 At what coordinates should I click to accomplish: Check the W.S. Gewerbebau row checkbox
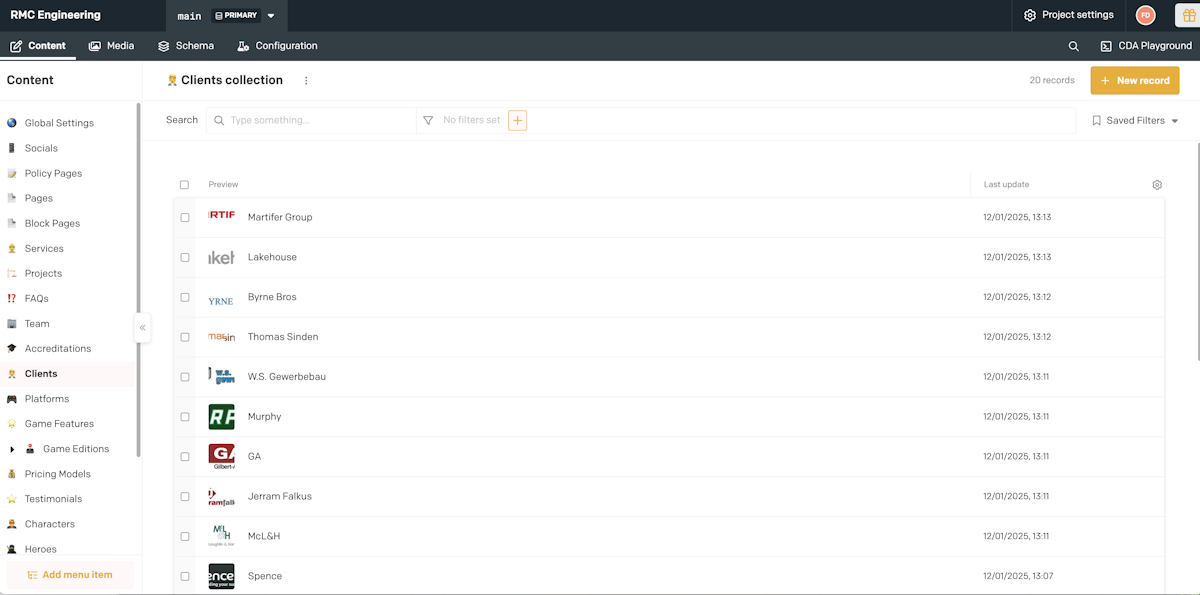coord(185,377)
